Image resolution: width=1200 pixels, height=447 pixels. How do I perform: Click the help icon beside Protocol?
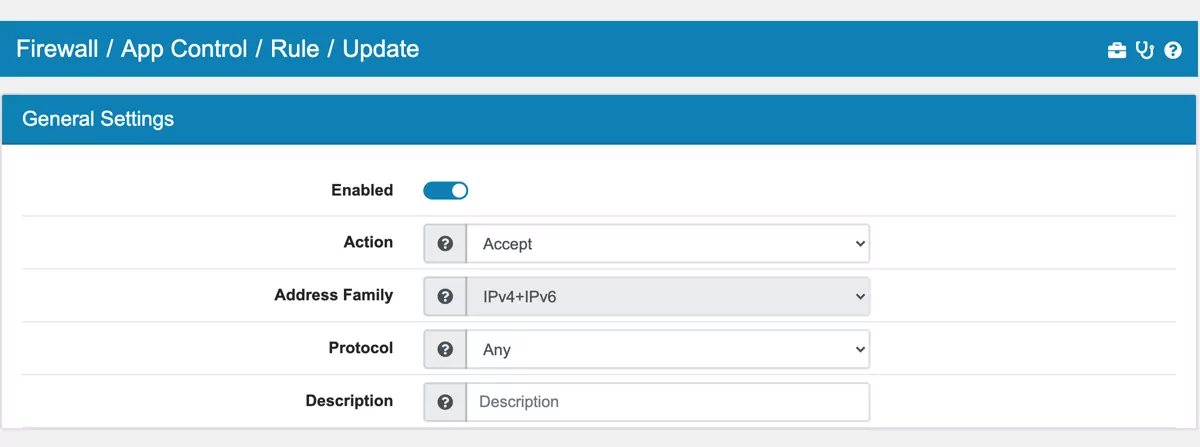(x=446, y=349)
